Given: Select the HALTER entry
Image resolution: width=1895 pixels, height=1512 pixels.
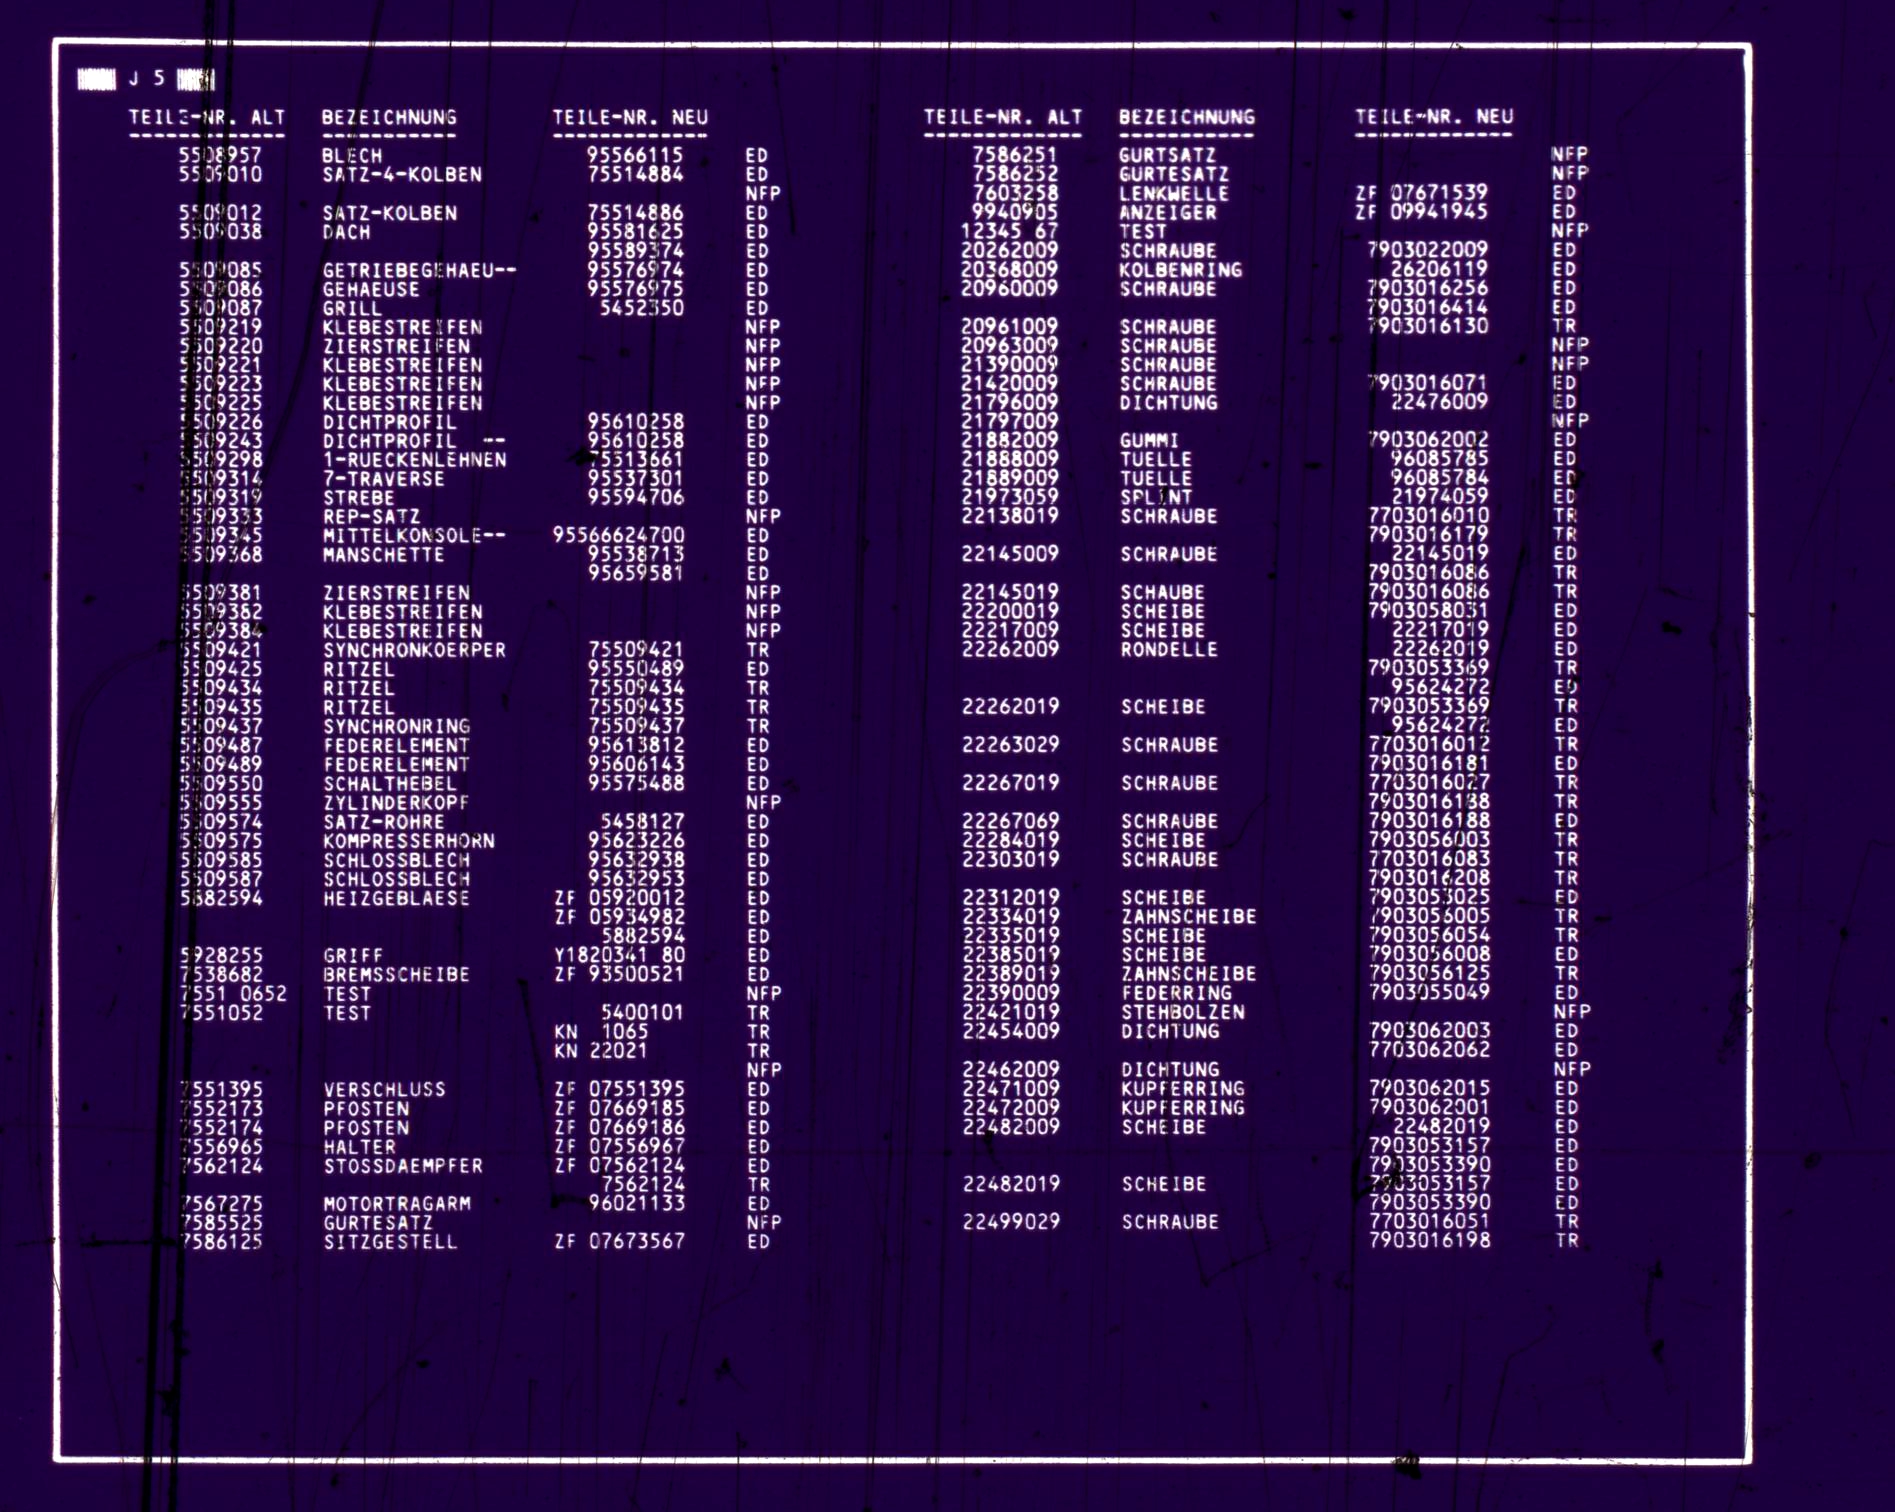Looking at the screenshot, I should click(360, 1147).
